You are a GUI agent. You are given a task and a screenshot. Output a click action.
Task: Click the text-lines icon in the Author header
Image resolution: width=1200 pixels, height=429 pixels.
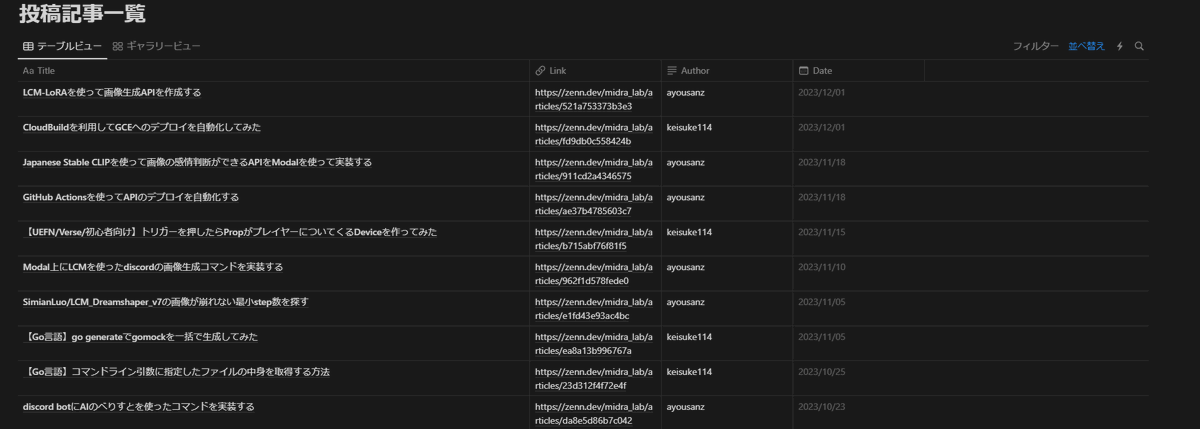click(672, 71)
